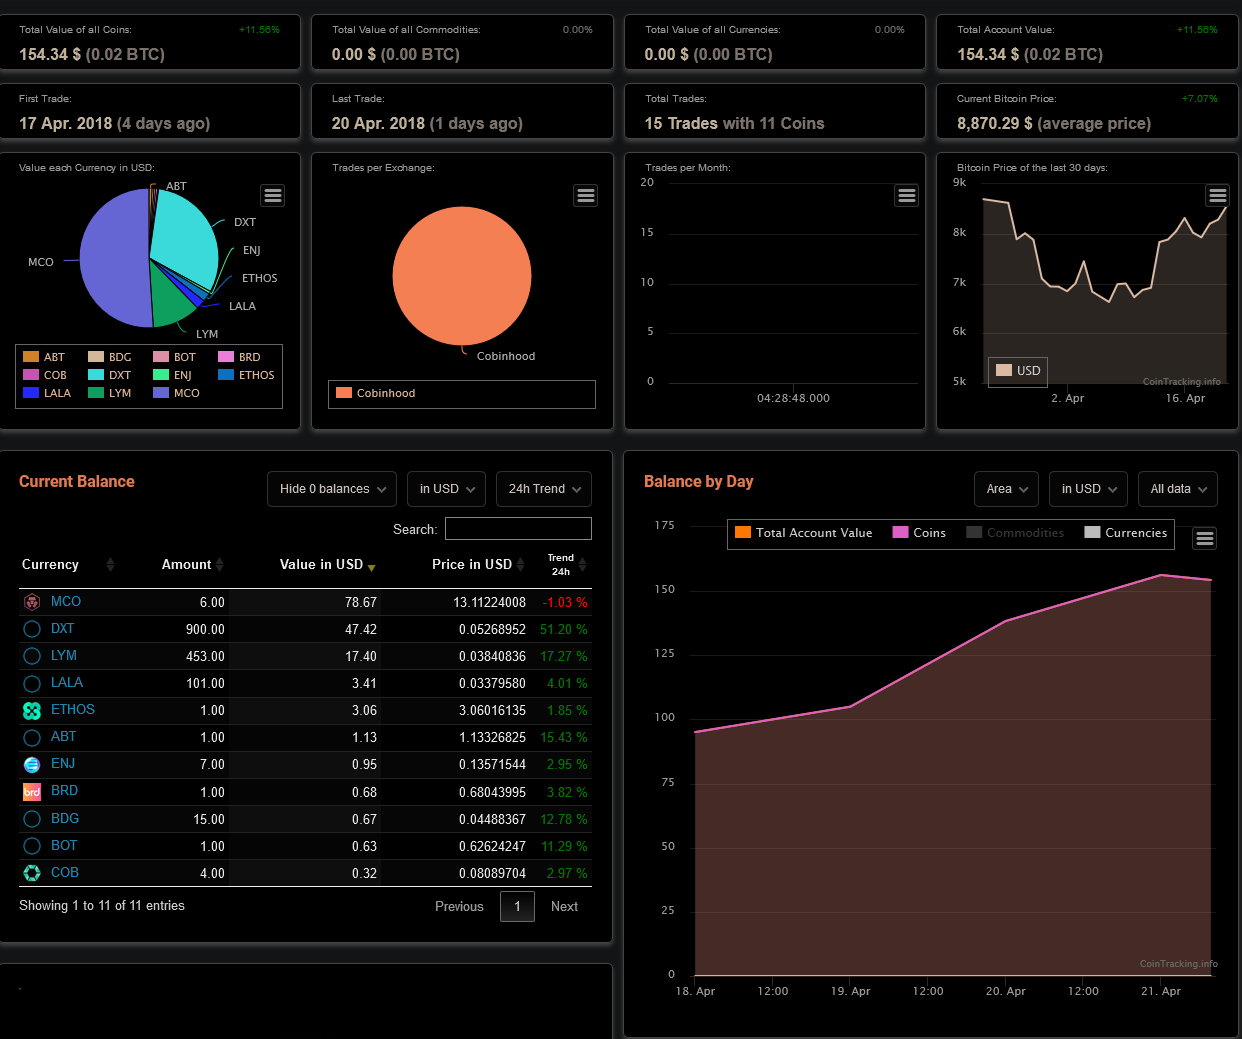
Task: Go to the Next page of entries
Action: (564, 907)
